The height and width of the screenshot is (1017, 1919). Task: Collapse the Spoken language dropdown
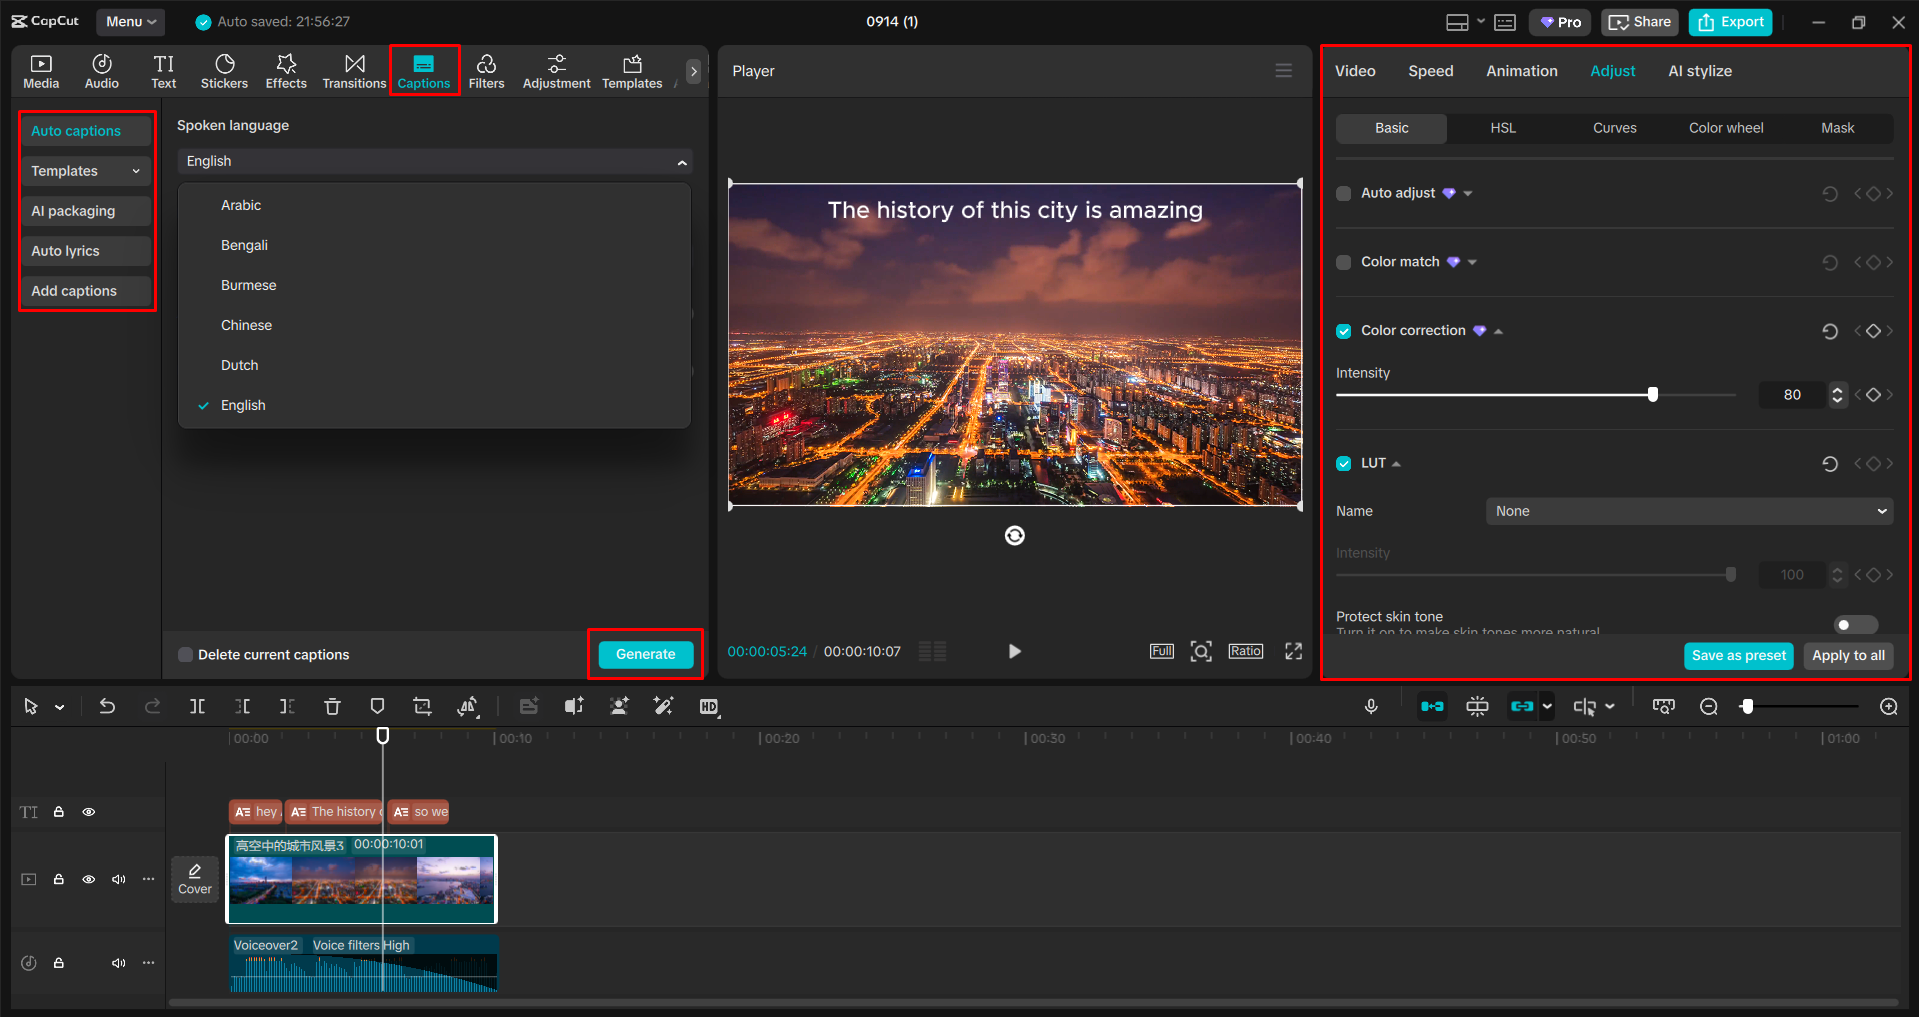(683, 161)
